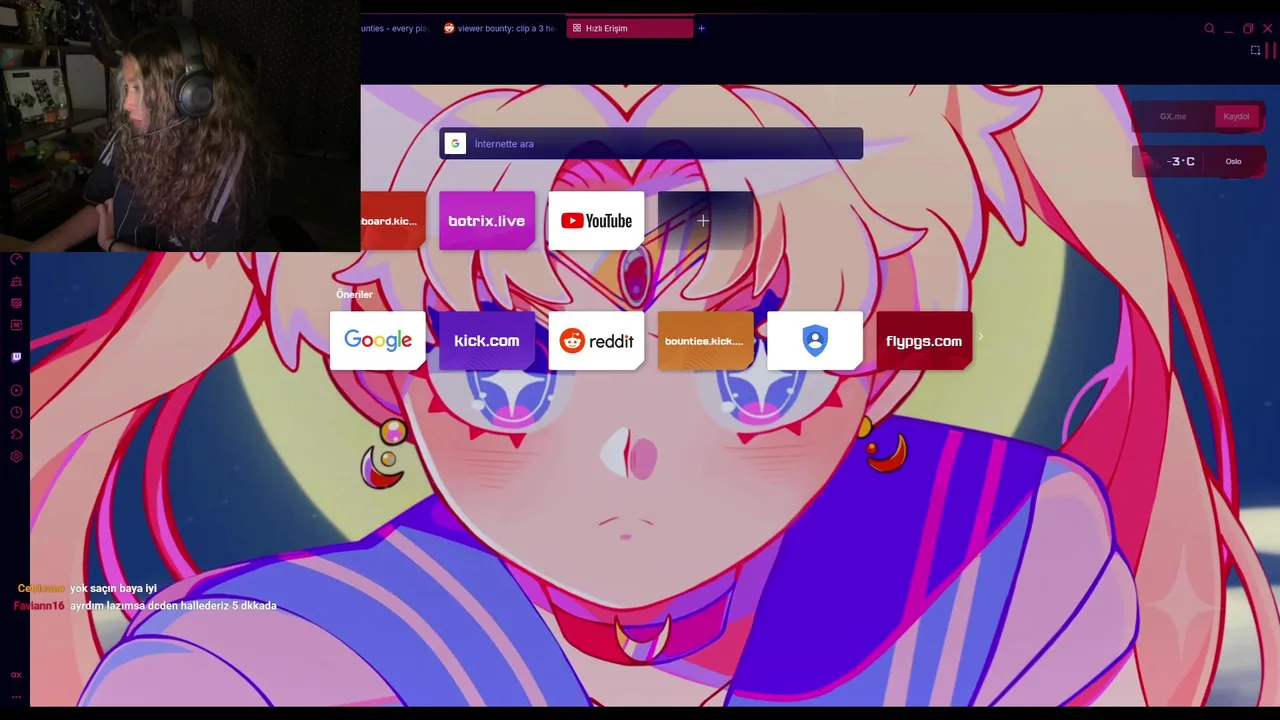Open the board.kic... speed dial tile
The height and width of the screenshot is (720, 1280).
point(393,221)
